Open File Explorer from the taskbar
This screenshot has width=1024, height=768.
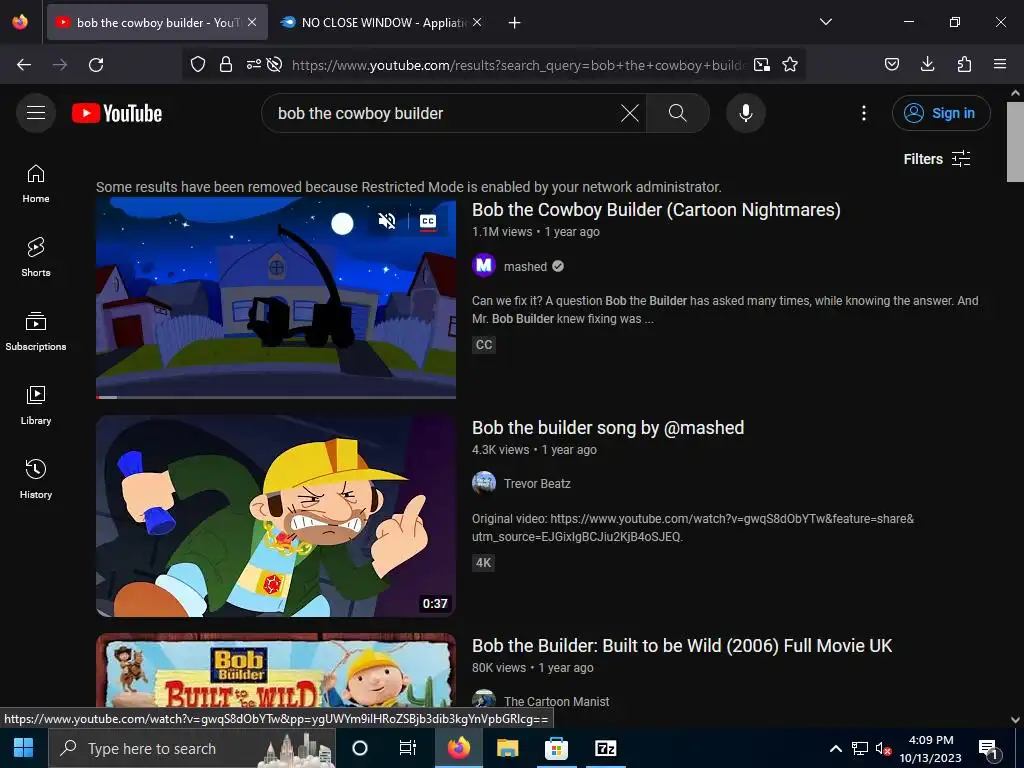tap(507, 748)
